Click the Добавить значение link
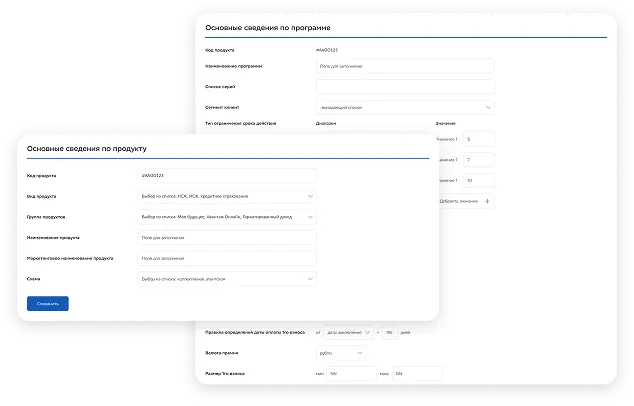Image resolution: width=634 pixels, height=406 pixels. tap(458, 201)
